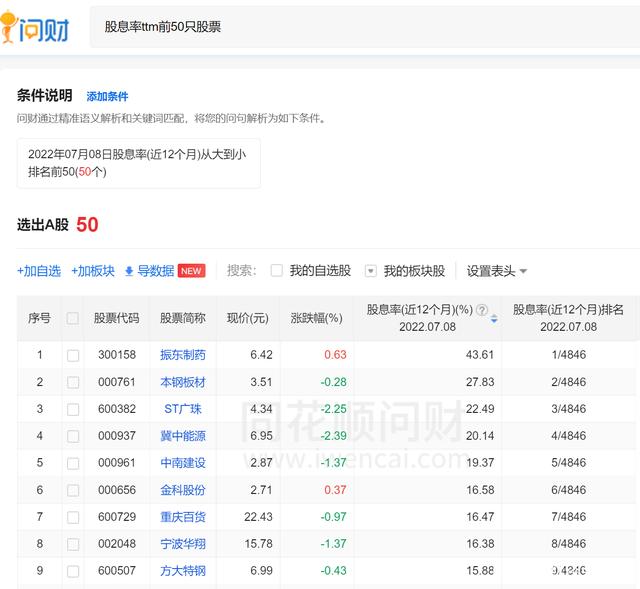Click the red 50 result count

[87, 225]
